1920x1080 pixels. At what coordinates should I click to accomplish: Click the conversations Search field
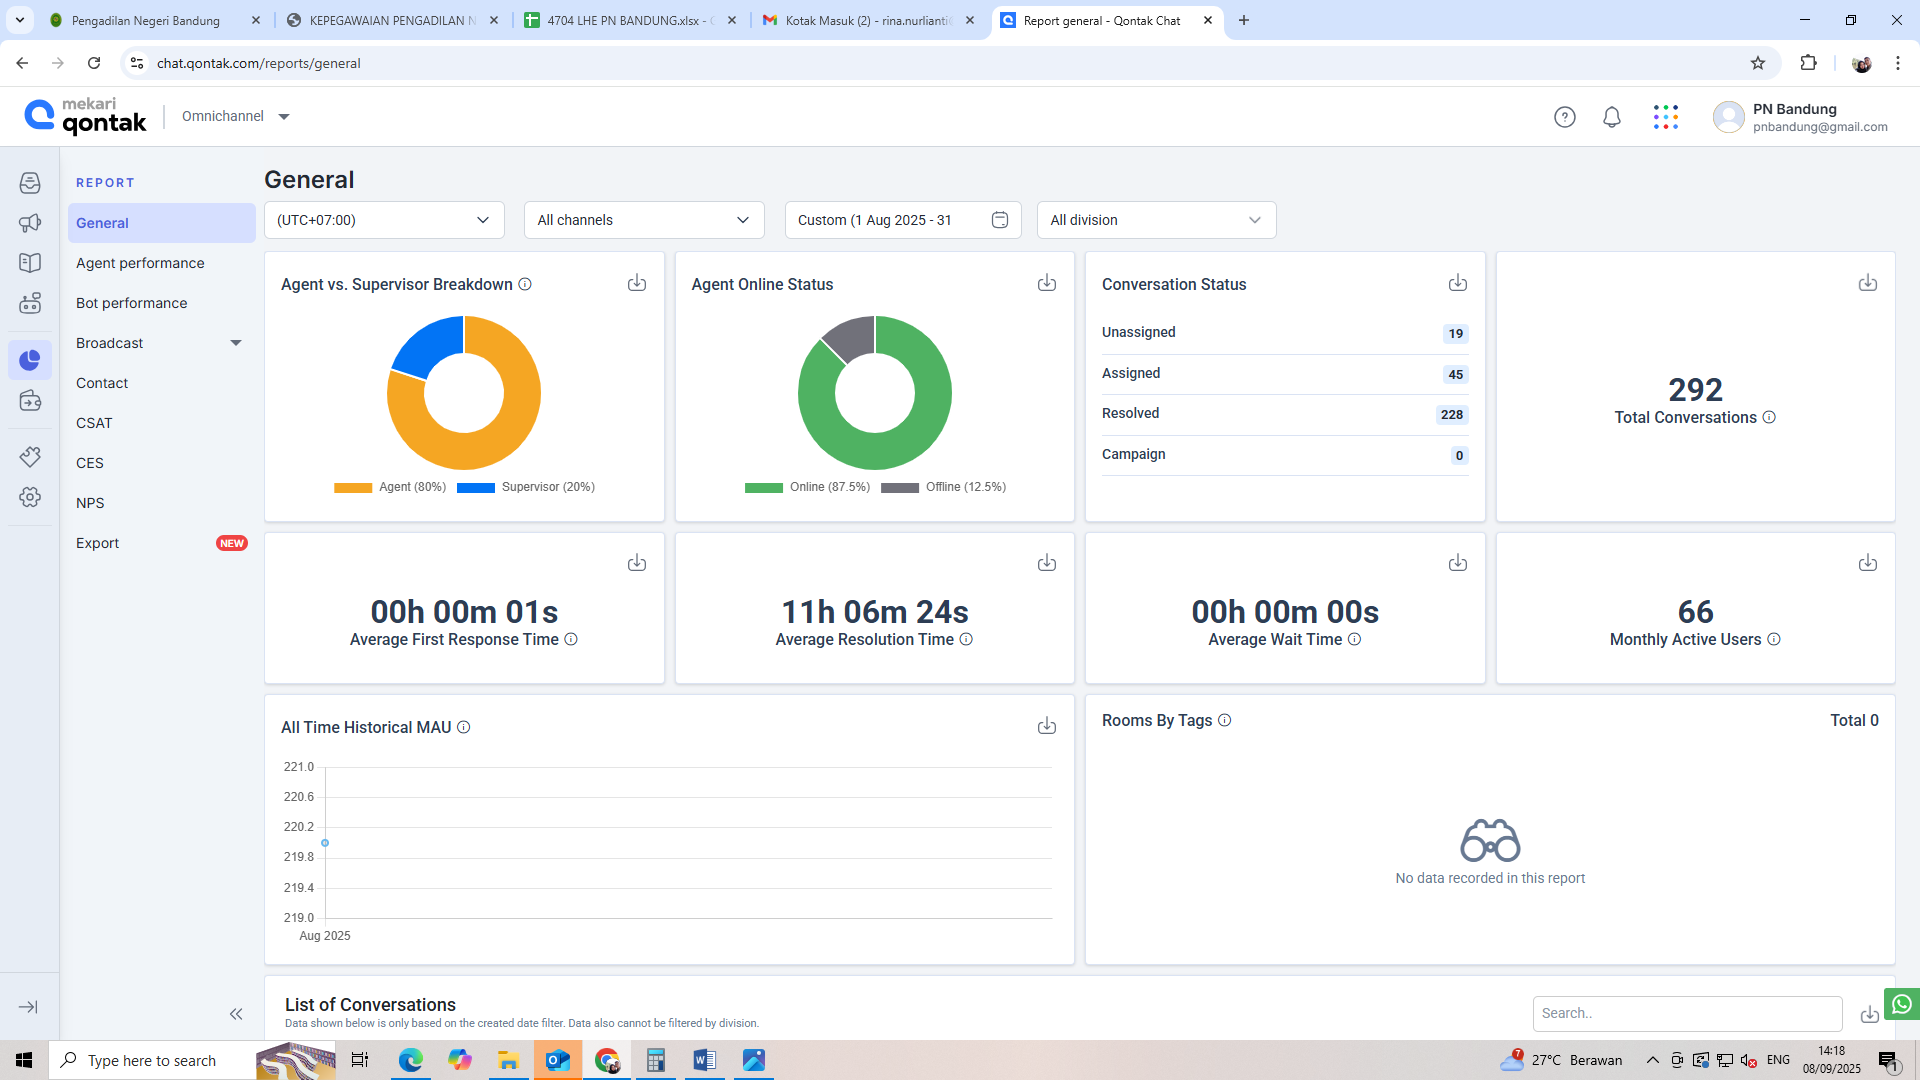[1687, 1013]
